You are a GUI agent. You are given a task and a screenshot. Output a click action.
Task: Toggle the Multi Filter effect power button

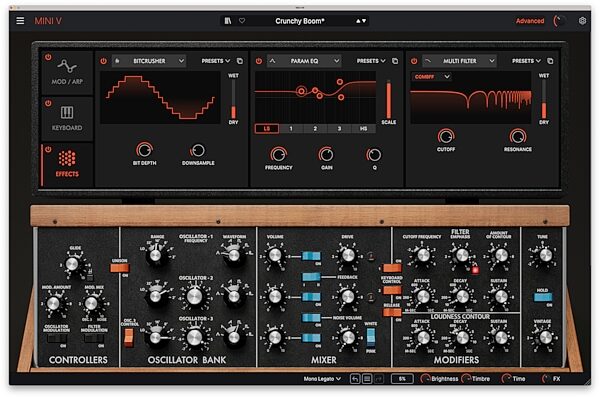pyautogui.click(x=414, y=61)
